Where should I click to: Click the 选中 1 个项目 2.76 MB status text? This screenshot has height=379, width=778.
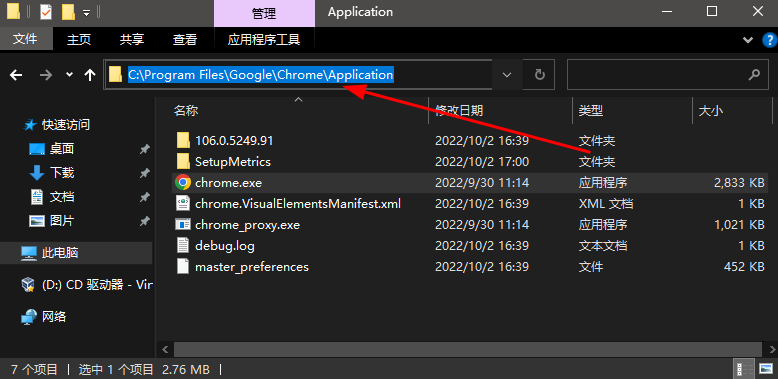tap(144, 370)
